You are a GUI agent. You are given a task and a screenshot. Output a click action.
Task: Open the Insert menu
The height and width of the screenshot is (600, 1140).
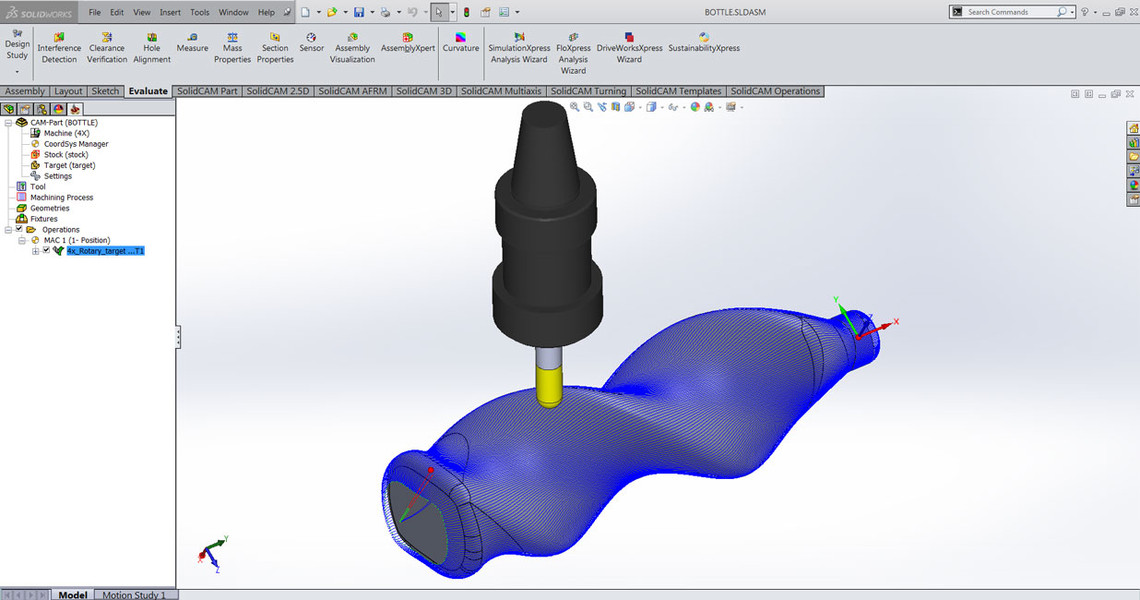pyautogui.click(x=170, y=12)
